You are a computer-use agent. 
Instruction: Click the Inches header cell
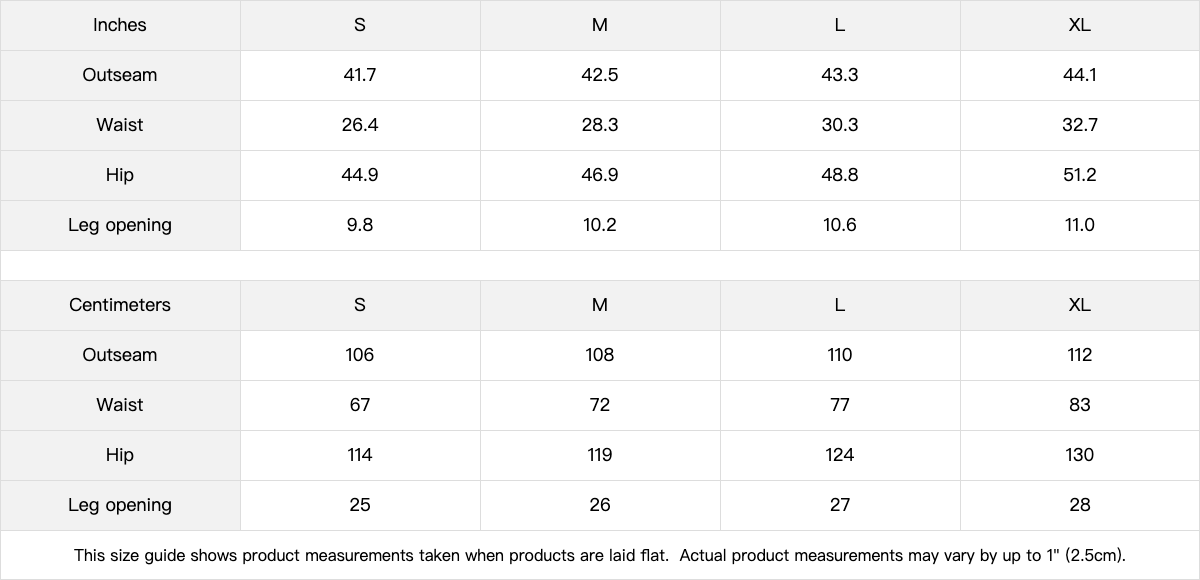120,25
